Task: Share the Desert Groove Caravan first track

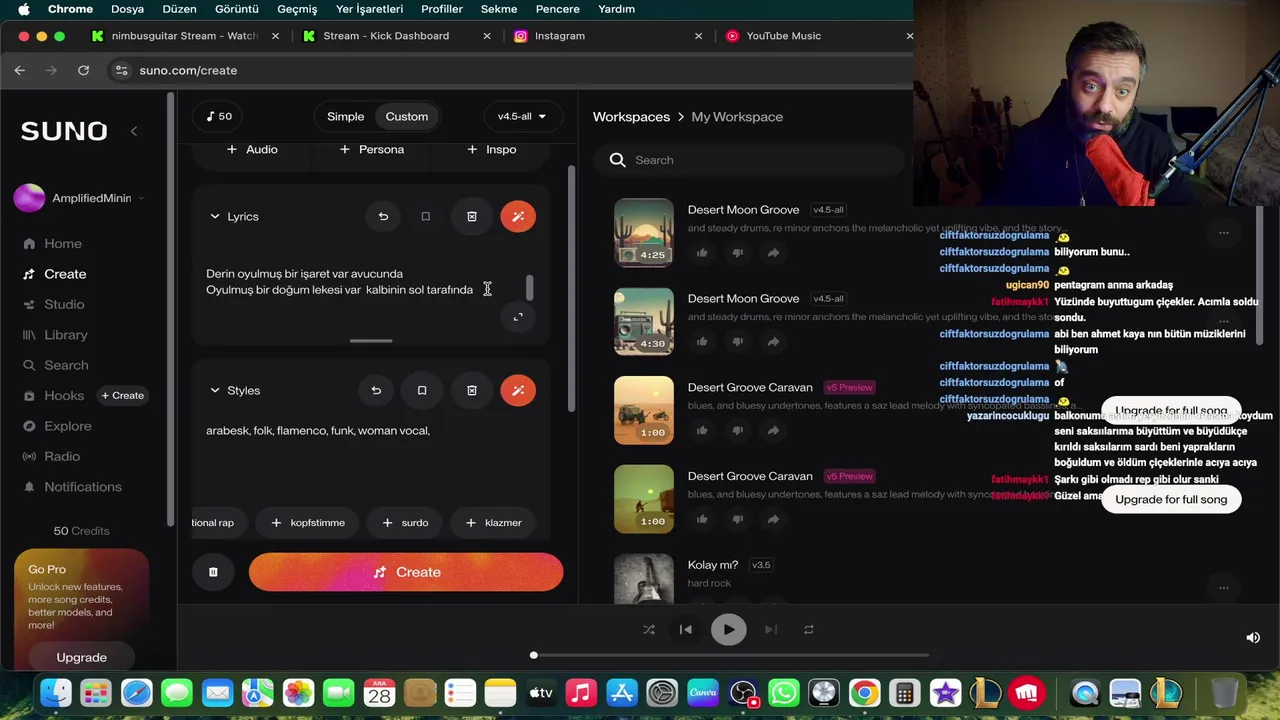Action: pyautogui.click(x=773, y=430)
